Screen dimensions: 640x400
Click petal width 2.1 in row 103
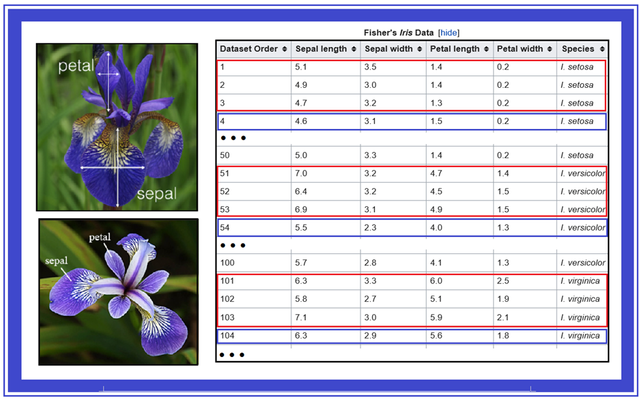click(x=503, y=318)
